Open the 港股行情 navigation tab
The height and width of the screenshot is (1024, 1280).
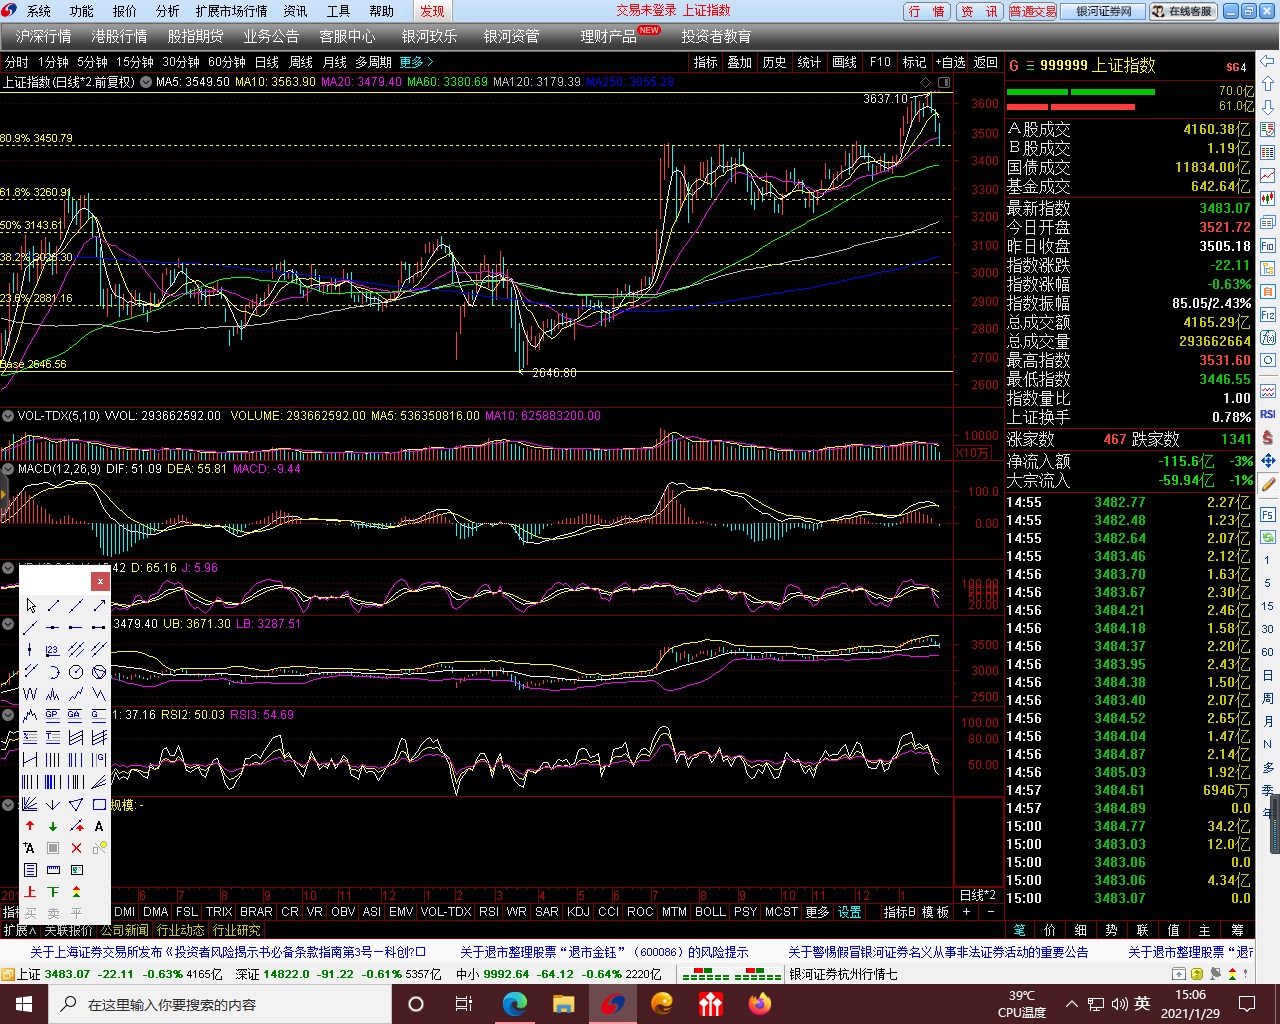click(x=119, y=36)
